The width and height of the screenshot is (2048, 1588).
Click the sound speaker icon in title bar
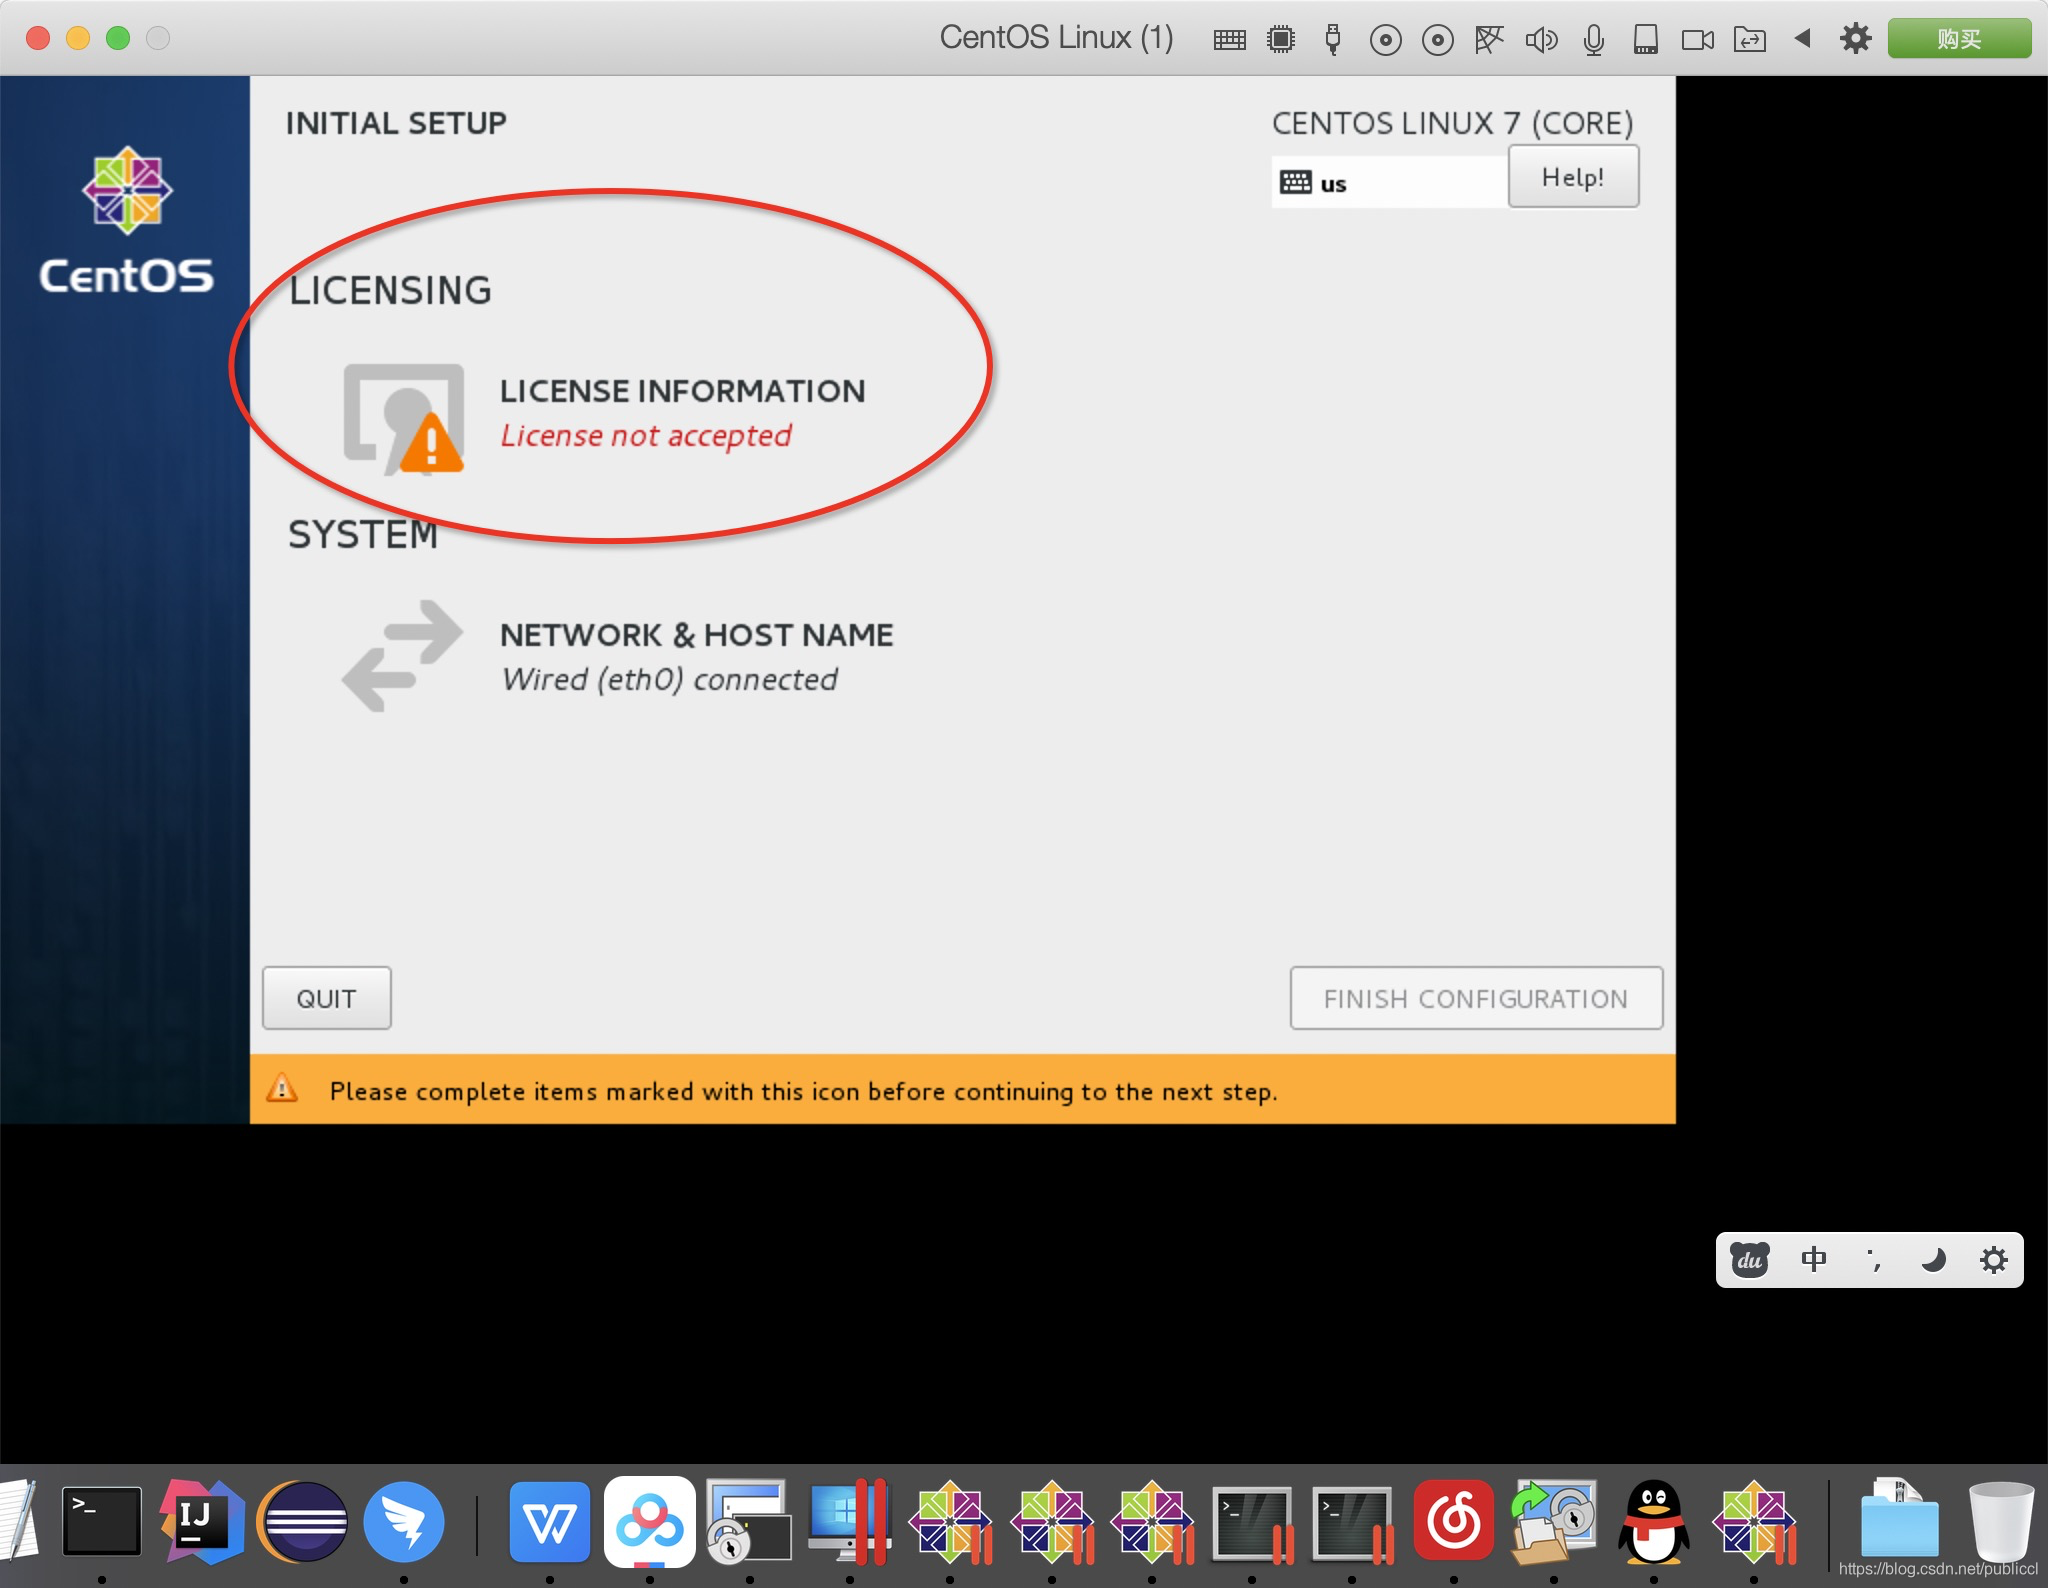coord(1541,40)
